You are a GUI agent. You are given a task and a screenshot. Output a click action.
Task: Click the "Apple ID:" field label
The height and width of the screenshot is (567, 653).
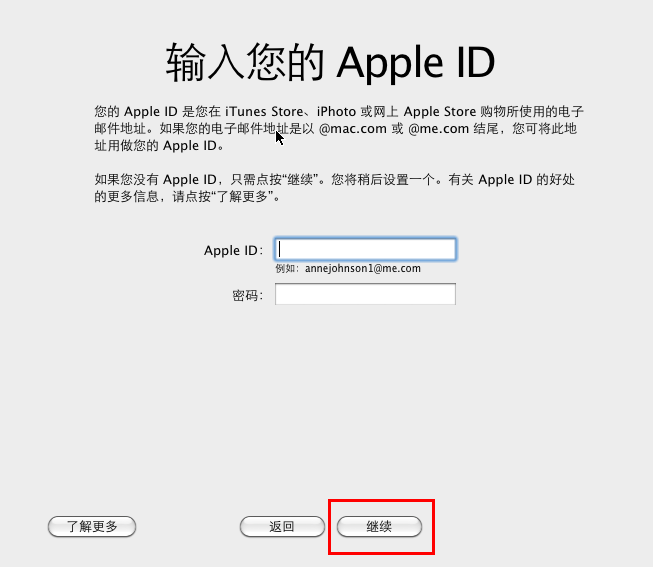click(x=233, y=250)
